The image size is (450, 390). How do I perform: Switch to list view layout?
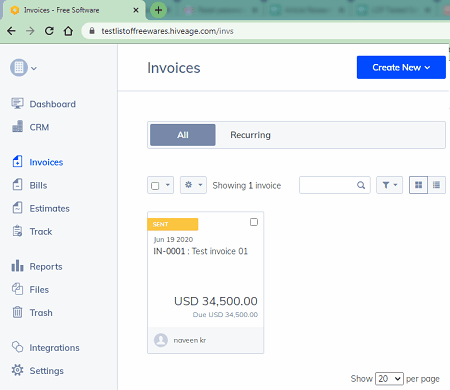click(x=436, y=185)
